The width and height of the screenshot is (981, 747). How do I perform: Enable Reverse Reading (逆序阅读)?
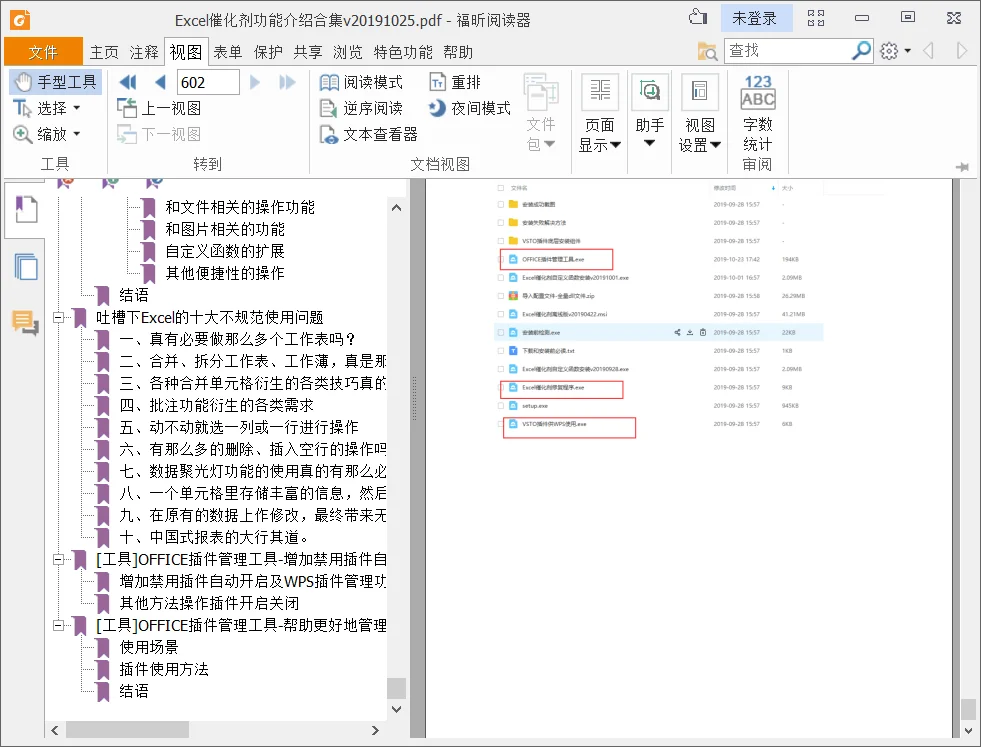pyautogui.click(x=361, y=108)
